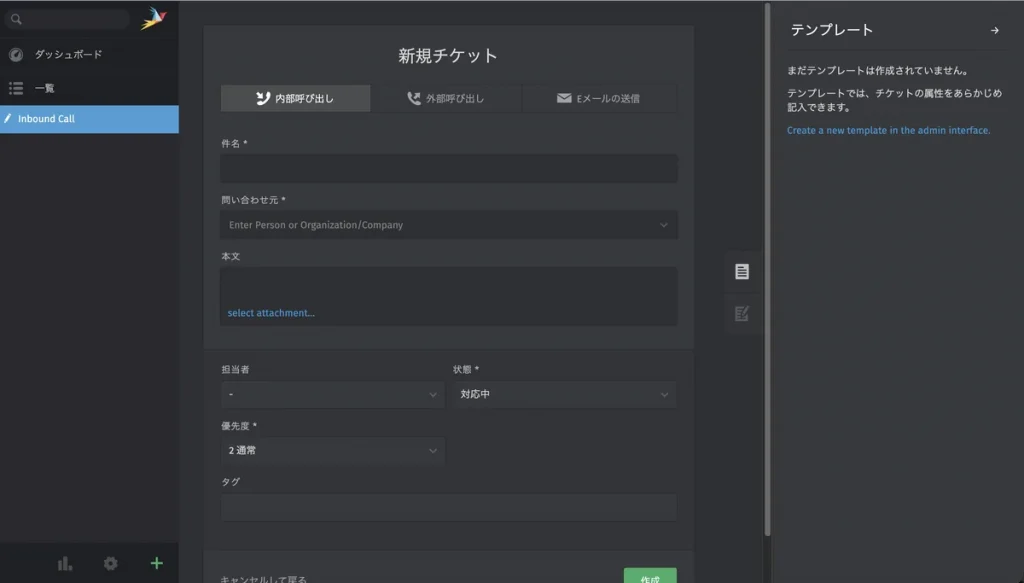Screen dimensions: 1024x583
Task: Open the 状態 dropdown showing 対応中
Action: coord(564,395)
